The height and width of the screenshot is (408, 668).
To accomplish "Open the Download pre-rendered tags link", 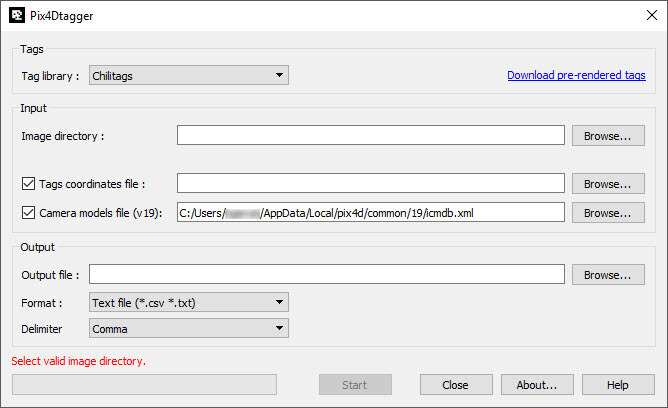I will pyautogui.click(x=576, y=75).
